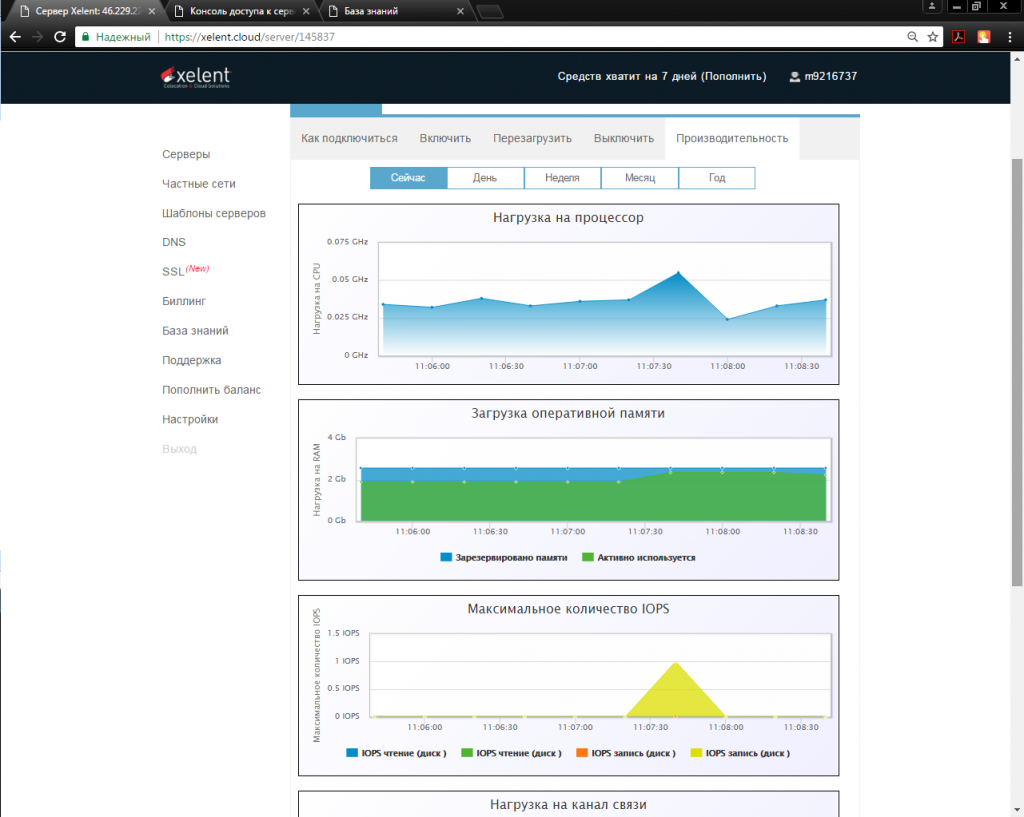The image size is (1024, 817).
Task: Click the yellow IOPS запись legend swatch
Action: tap(696, 753)
